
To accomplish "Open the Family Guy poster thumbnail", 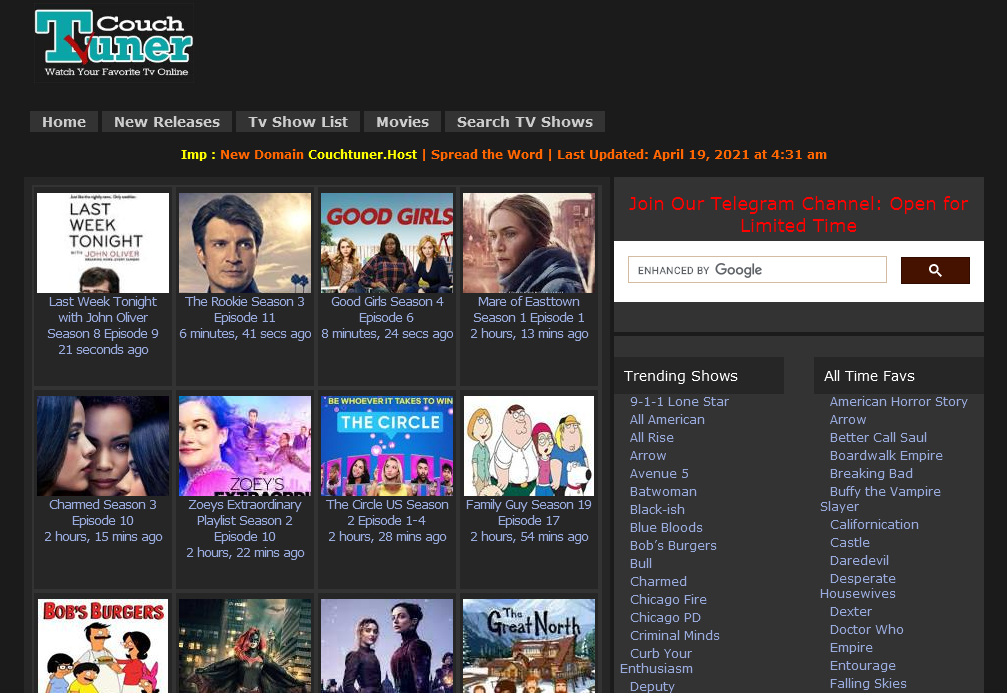I will pos(529,446).
